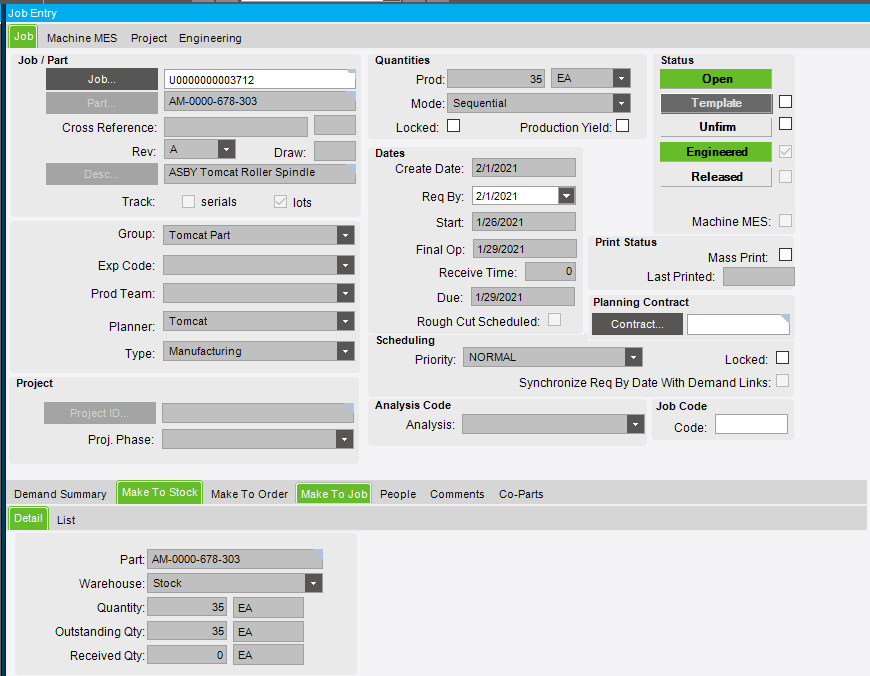Open the Engineering tab
This screenshot has width=870, height=676.
point(210,38)
